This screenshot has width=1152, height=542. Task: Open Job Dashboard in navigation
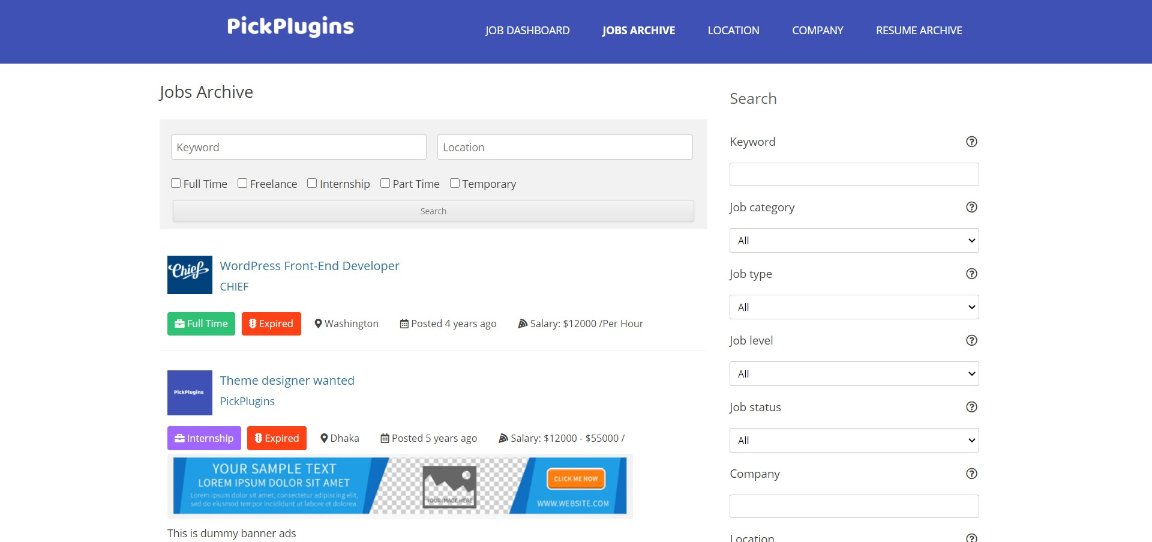(528, 31)
